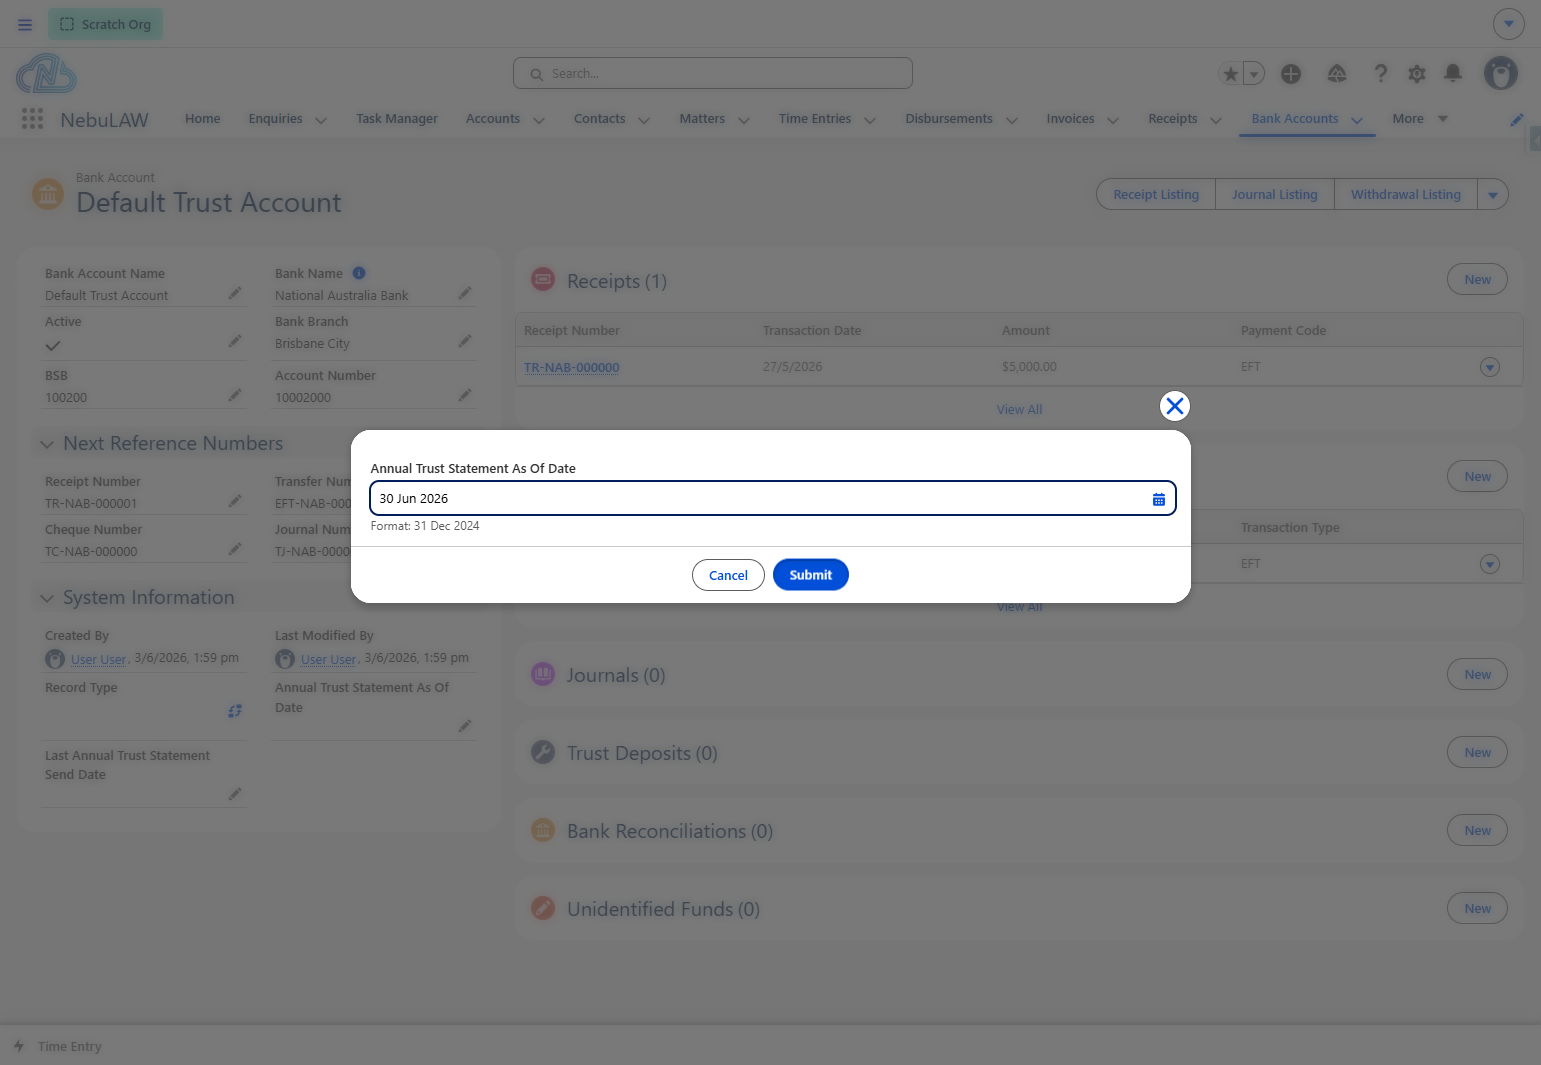Screen dimensions: 1541x1065
Task: Open the row actions for TR-NAB-000000
Action: click(1490, 367)
